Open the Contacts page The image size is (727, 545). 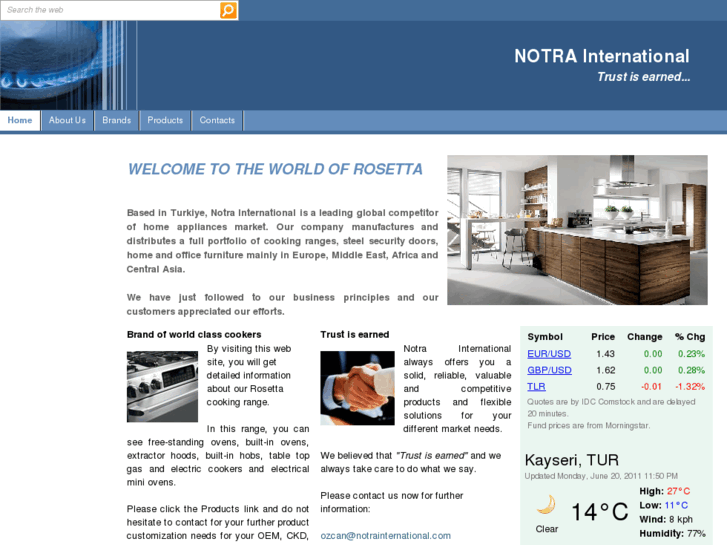coord(217,121)
